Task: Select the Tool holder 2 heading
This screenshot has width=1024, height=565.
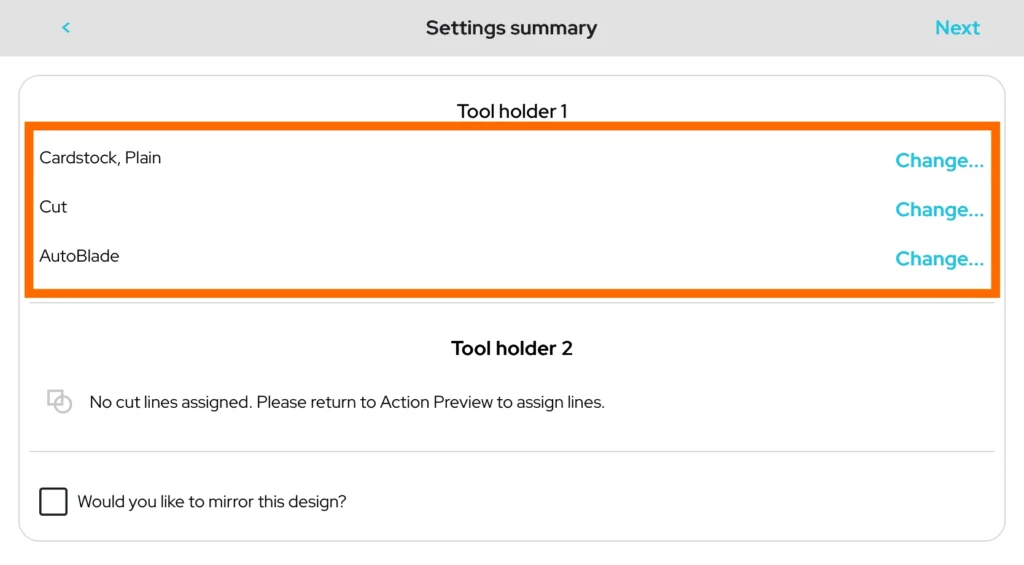Action: (512, 348)
